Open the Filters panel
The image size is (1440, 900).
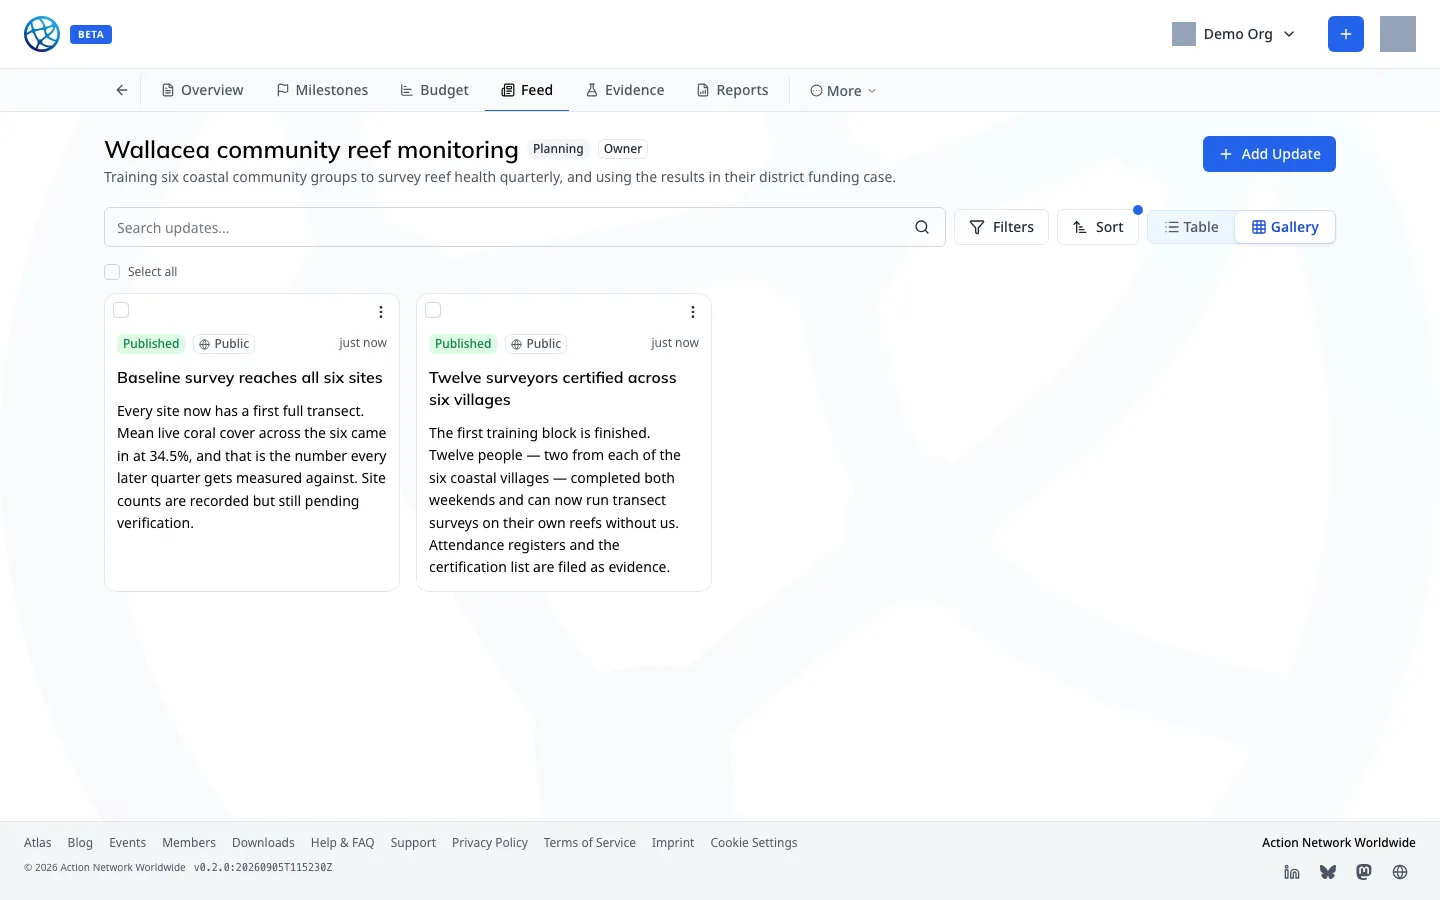pos(1001,227)
